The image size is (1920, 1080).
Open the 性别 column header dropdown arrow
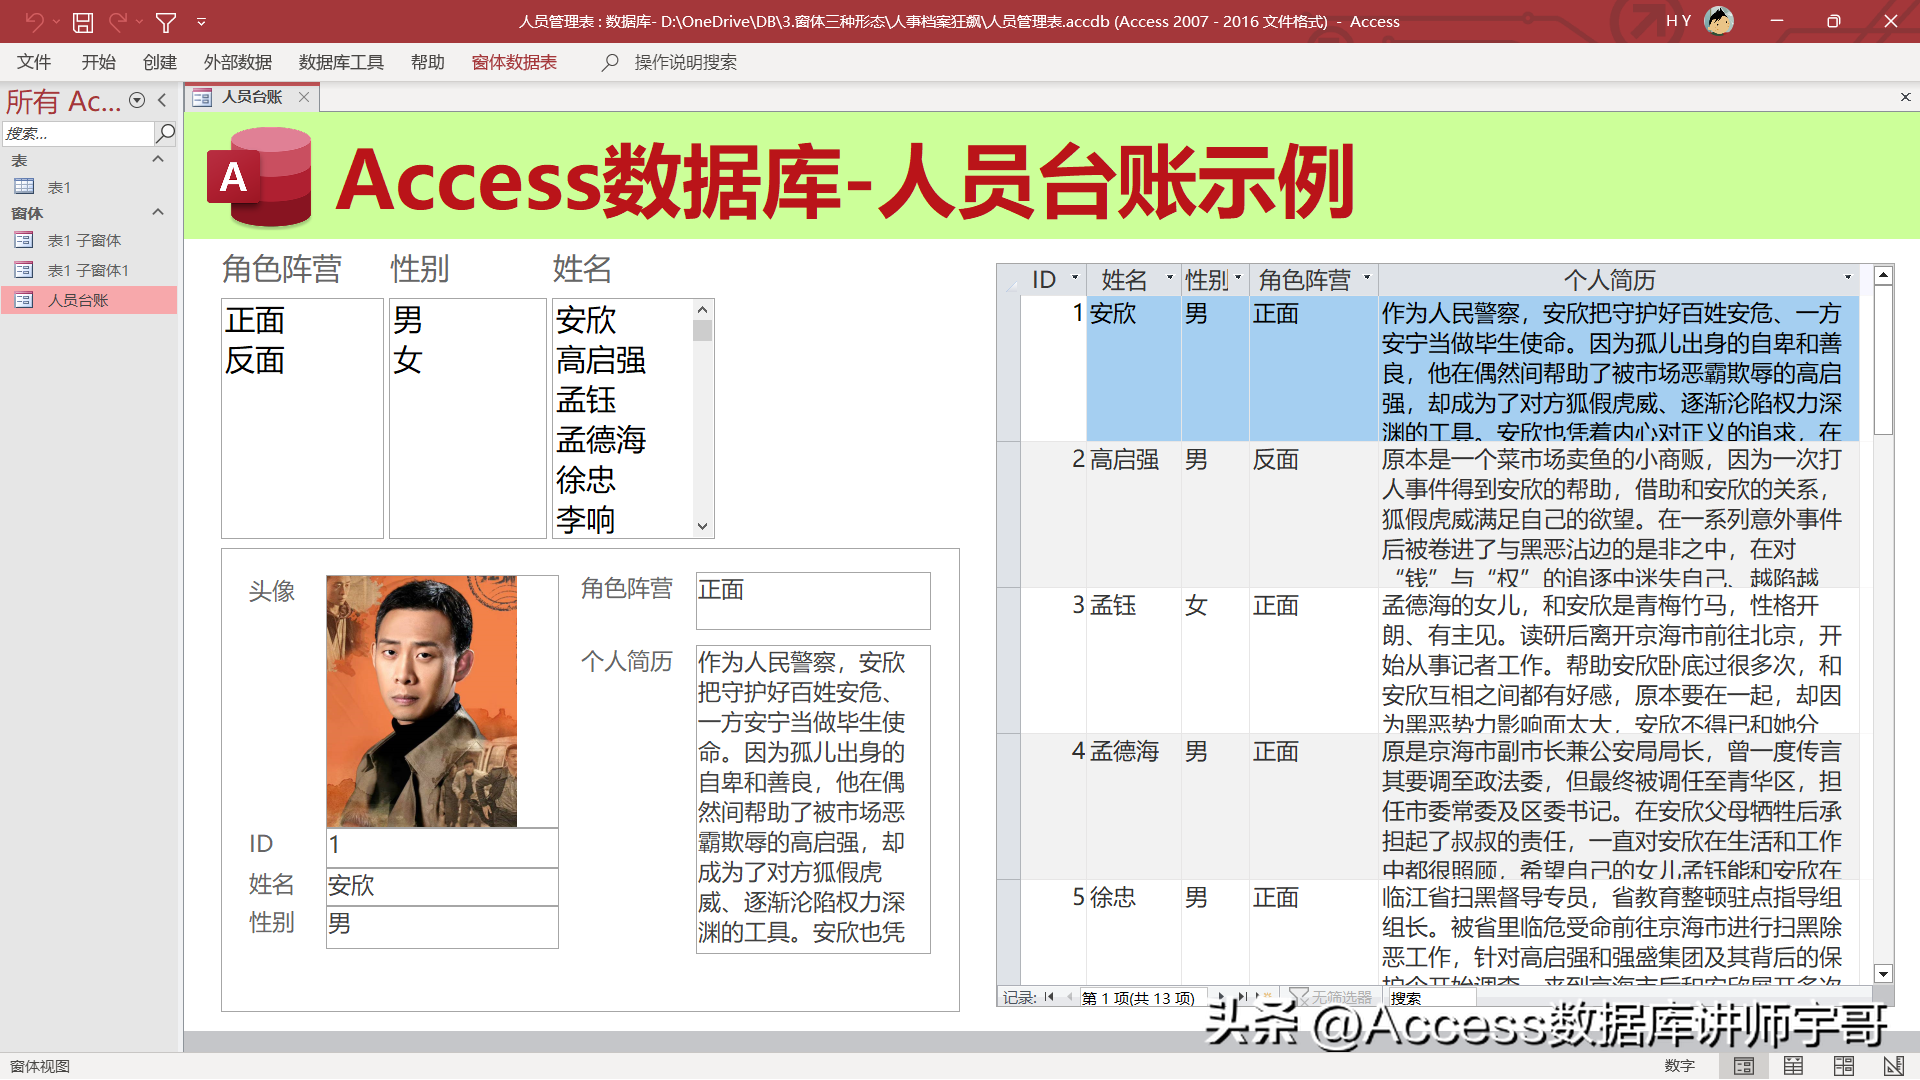pyautogui.click(x=1238, y=278)
